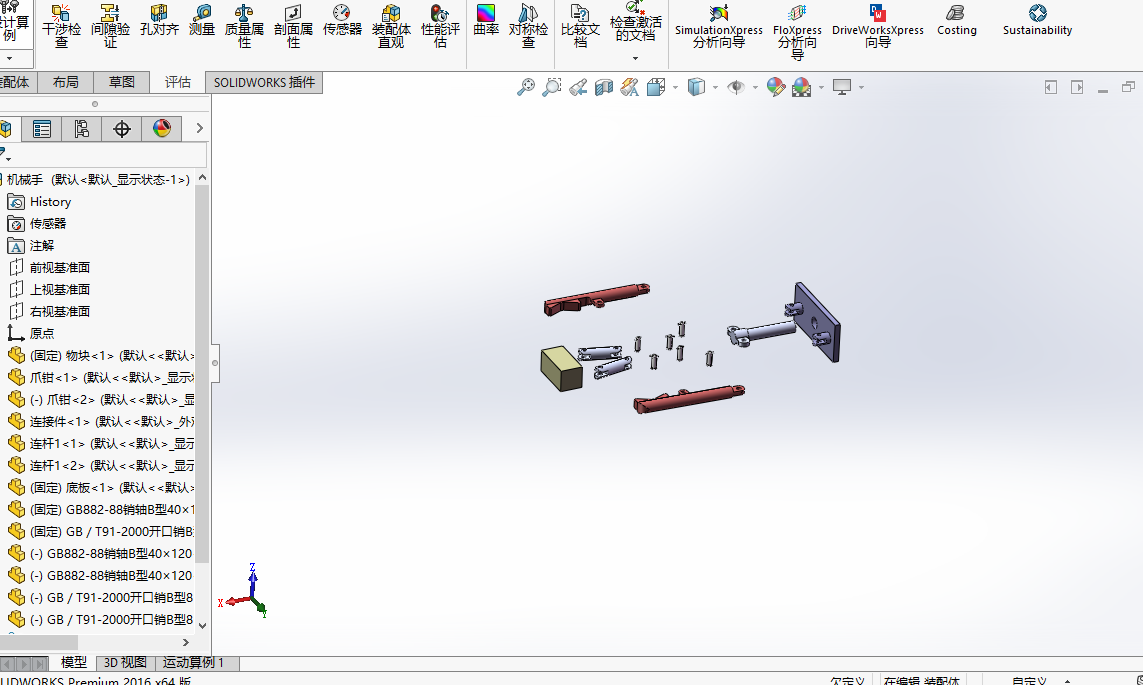This screenshot has height=685, width=1143.
Task: Click 检查激活的文档 check active document
Action: 636,22
